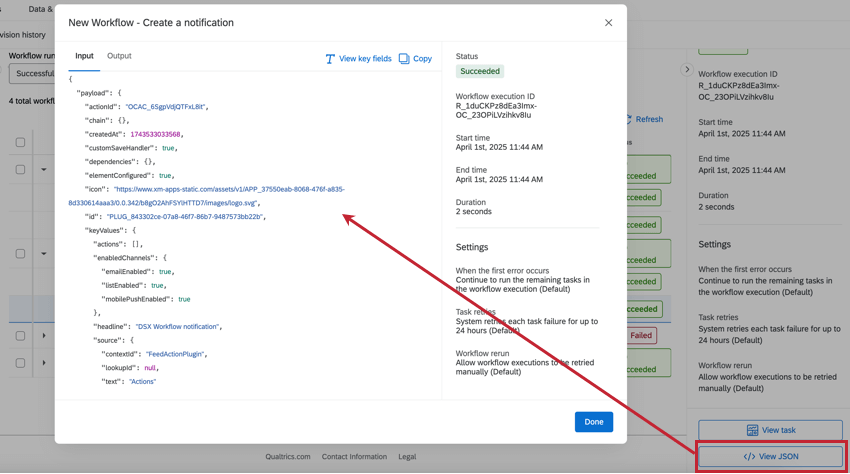
Task: Open the icon logo.svg URL link
Action: (x=207, y=196)
